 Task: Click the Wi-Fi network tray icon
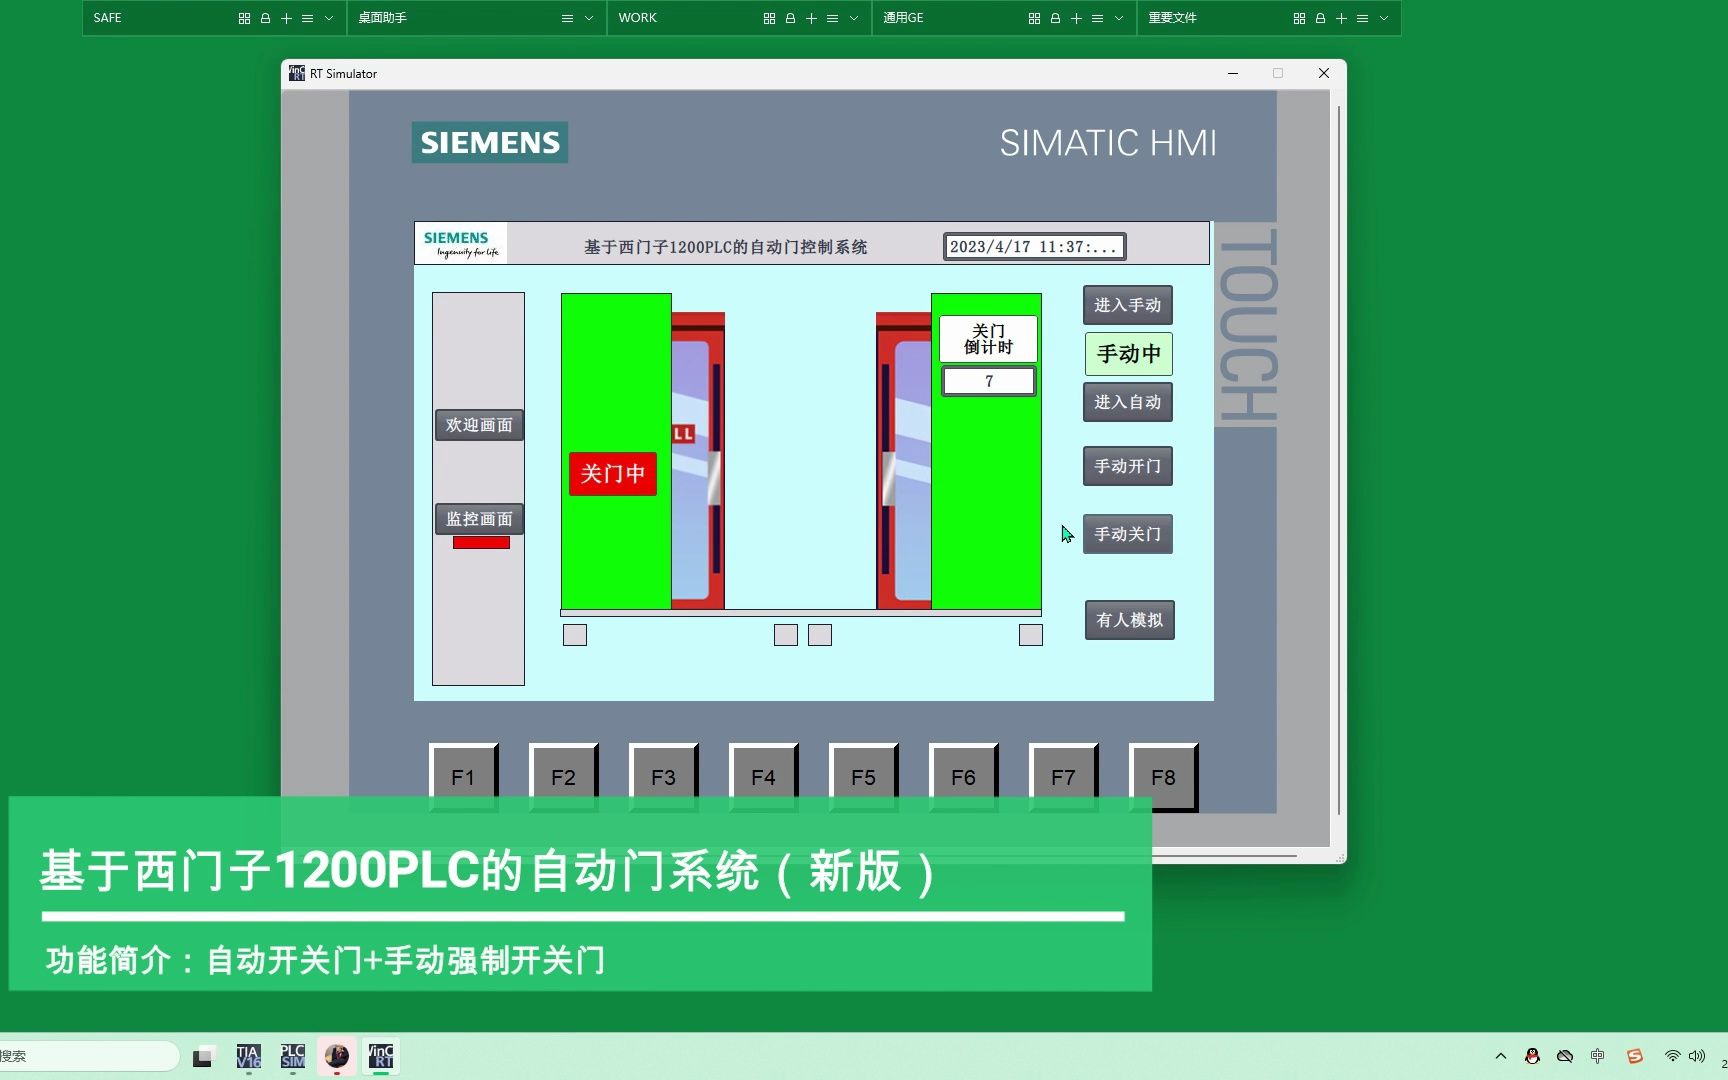(x=1672, y=1056)
